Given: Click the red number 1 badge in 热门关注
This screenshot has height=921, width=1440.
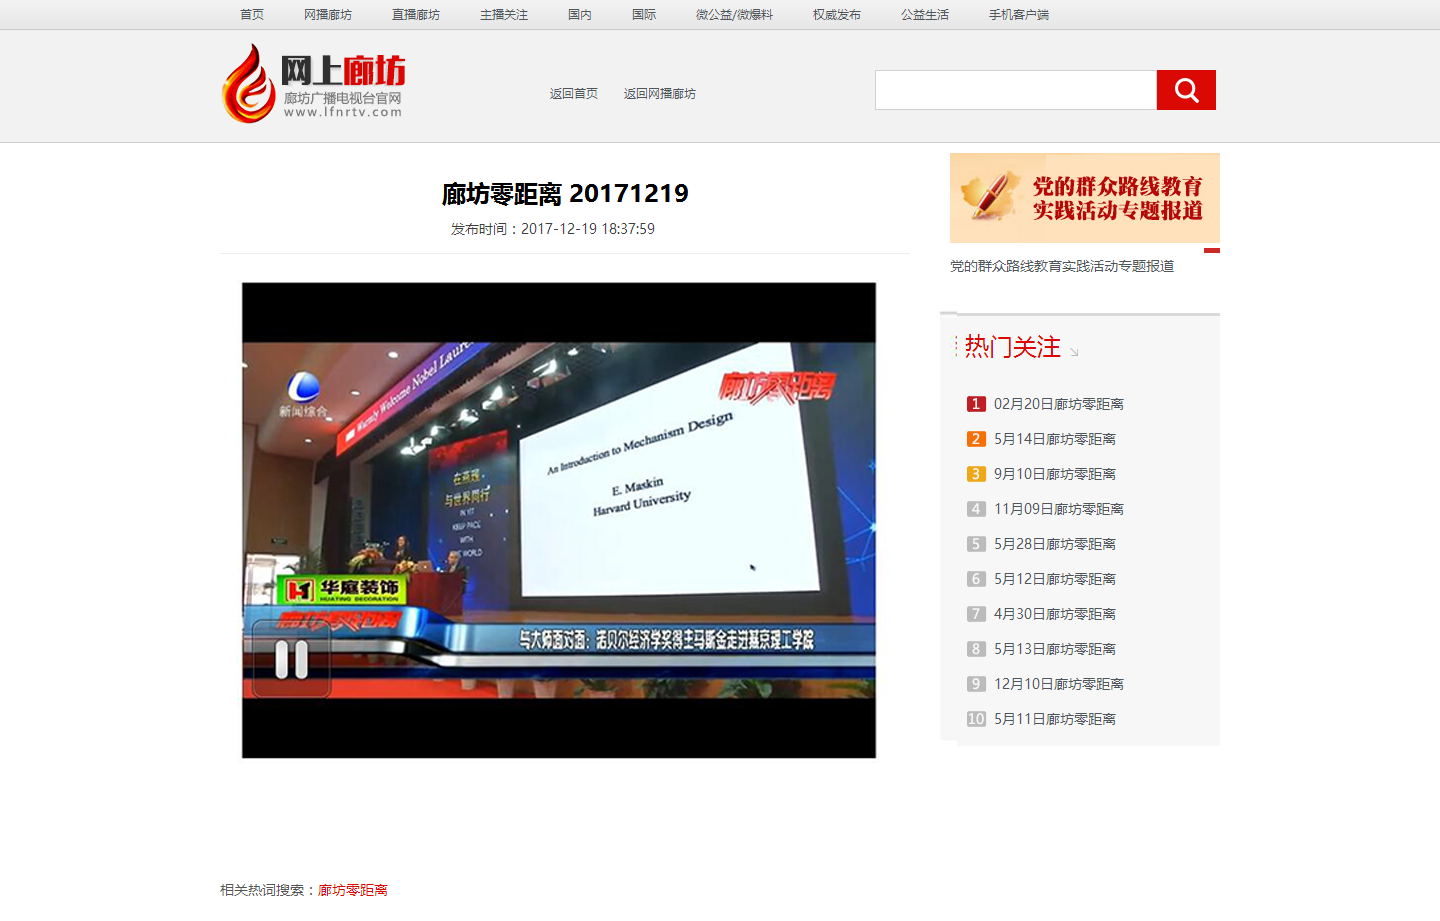Looking at the screenshot, I should (975, 404).
